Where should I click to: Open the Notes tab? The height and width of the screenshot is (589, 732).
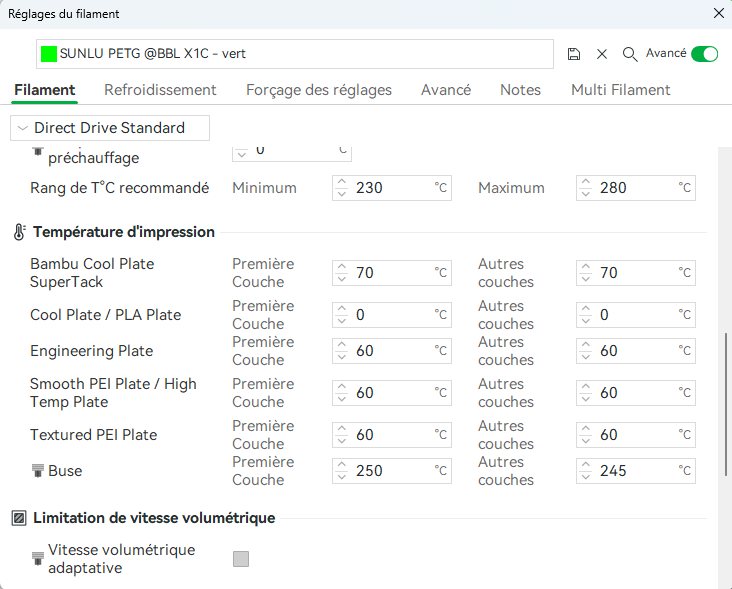click(x=520, y=90)
